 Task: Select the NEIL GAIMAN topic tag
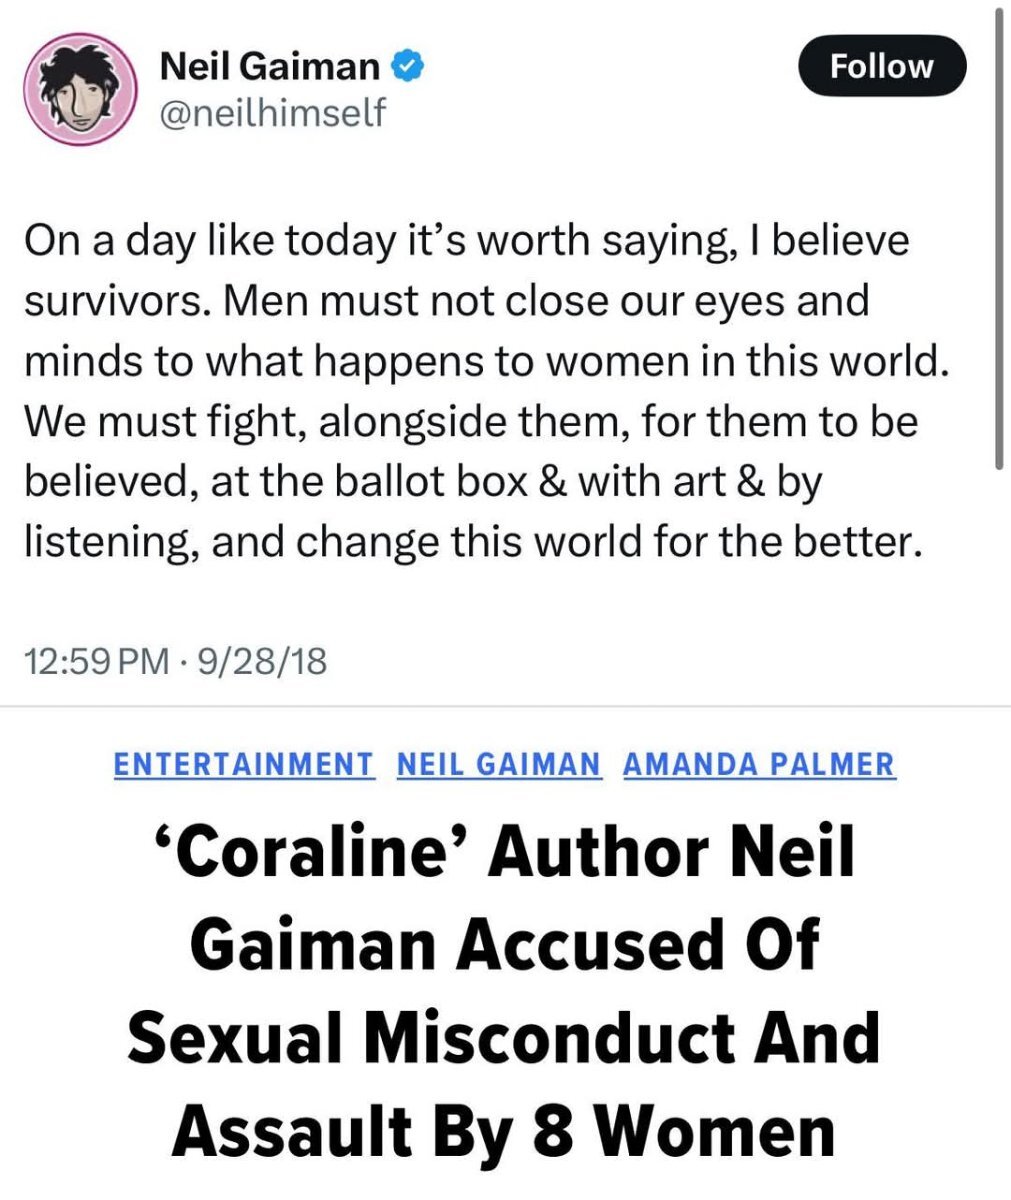coord(499,765)
